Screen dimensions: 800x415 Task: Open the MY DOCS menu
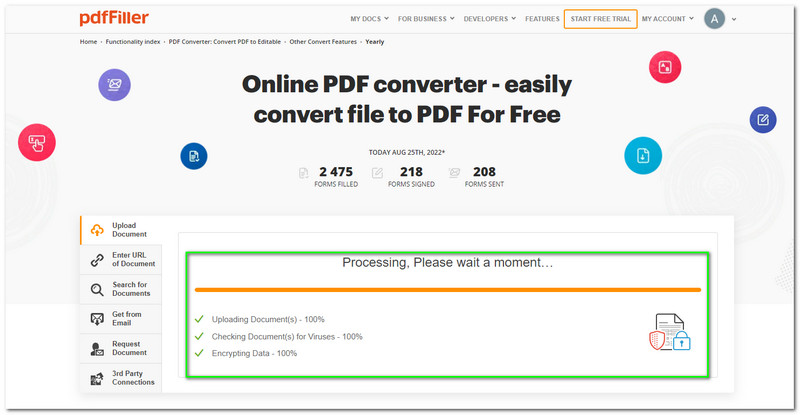click(369, 19)
